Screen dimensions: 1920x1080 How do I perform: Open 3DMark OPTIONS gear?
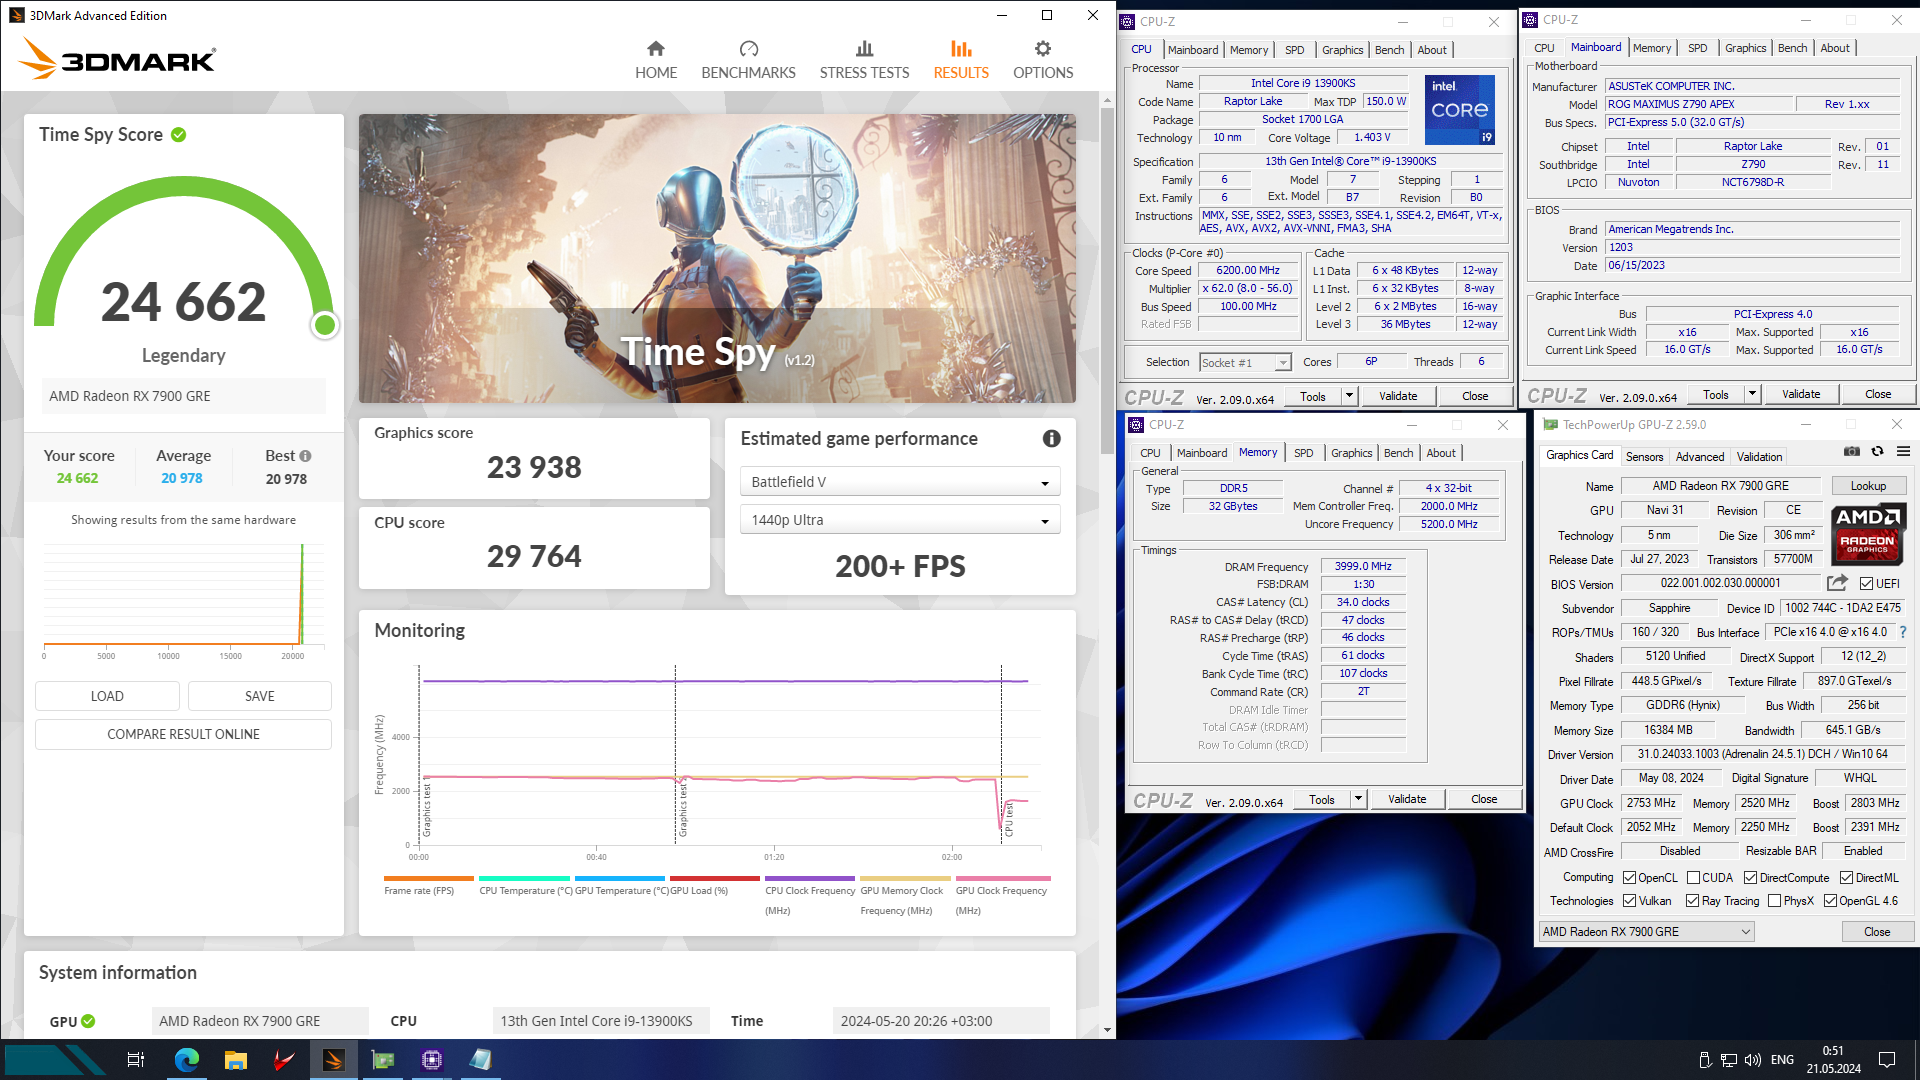tap(1043, 60)
